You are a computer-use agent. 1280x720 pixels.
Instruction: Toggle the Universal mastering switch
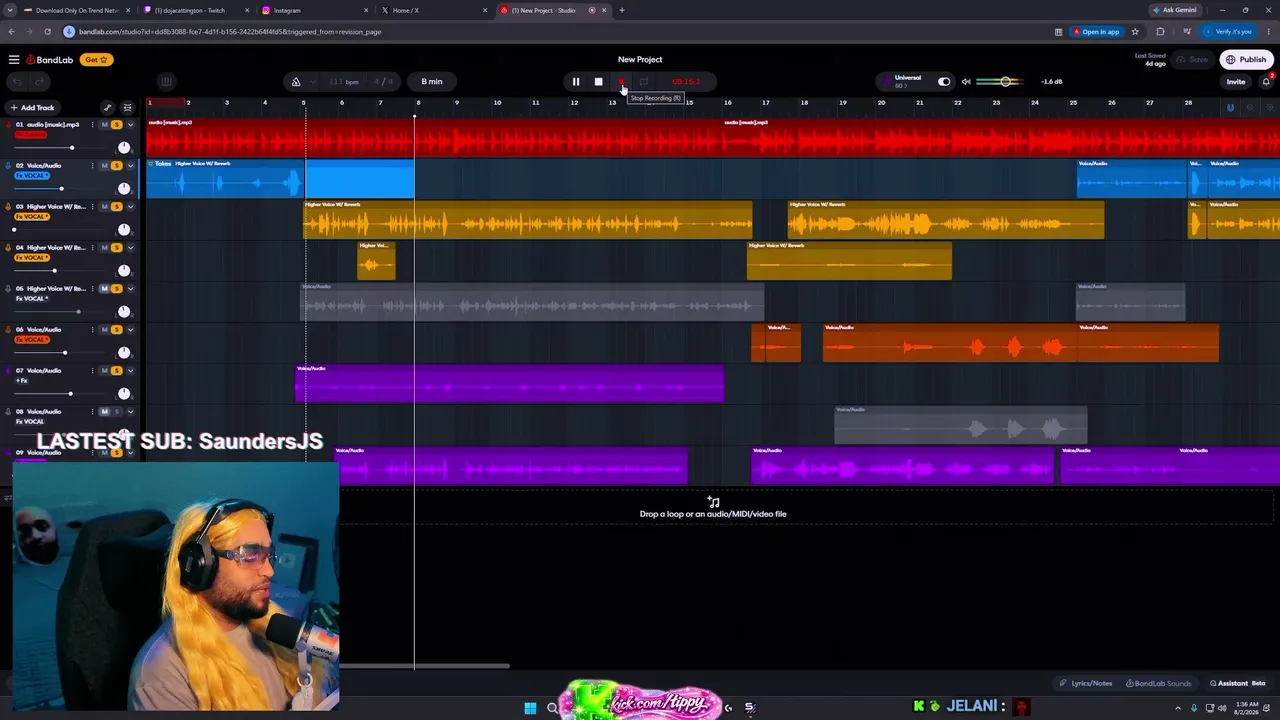(944, 82)
